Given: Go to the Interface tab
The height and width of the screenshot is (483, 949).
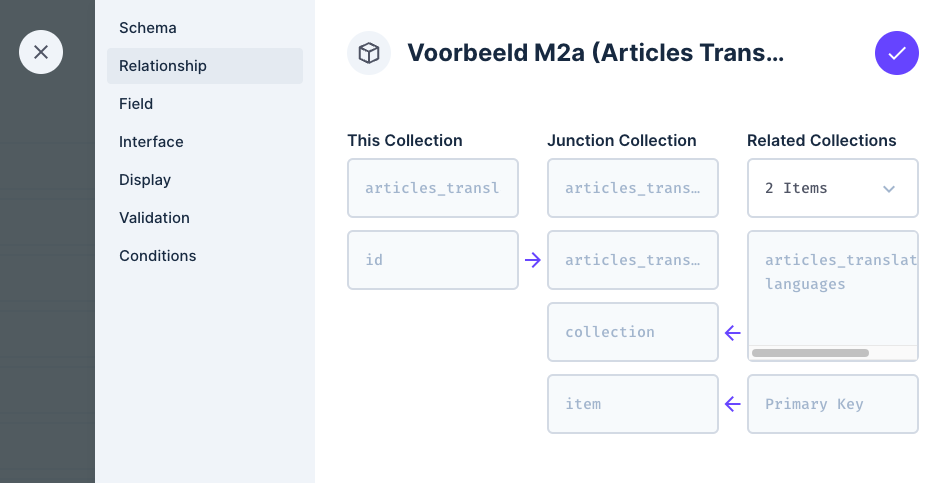Looking at the screenshot, I should point(151,142).
